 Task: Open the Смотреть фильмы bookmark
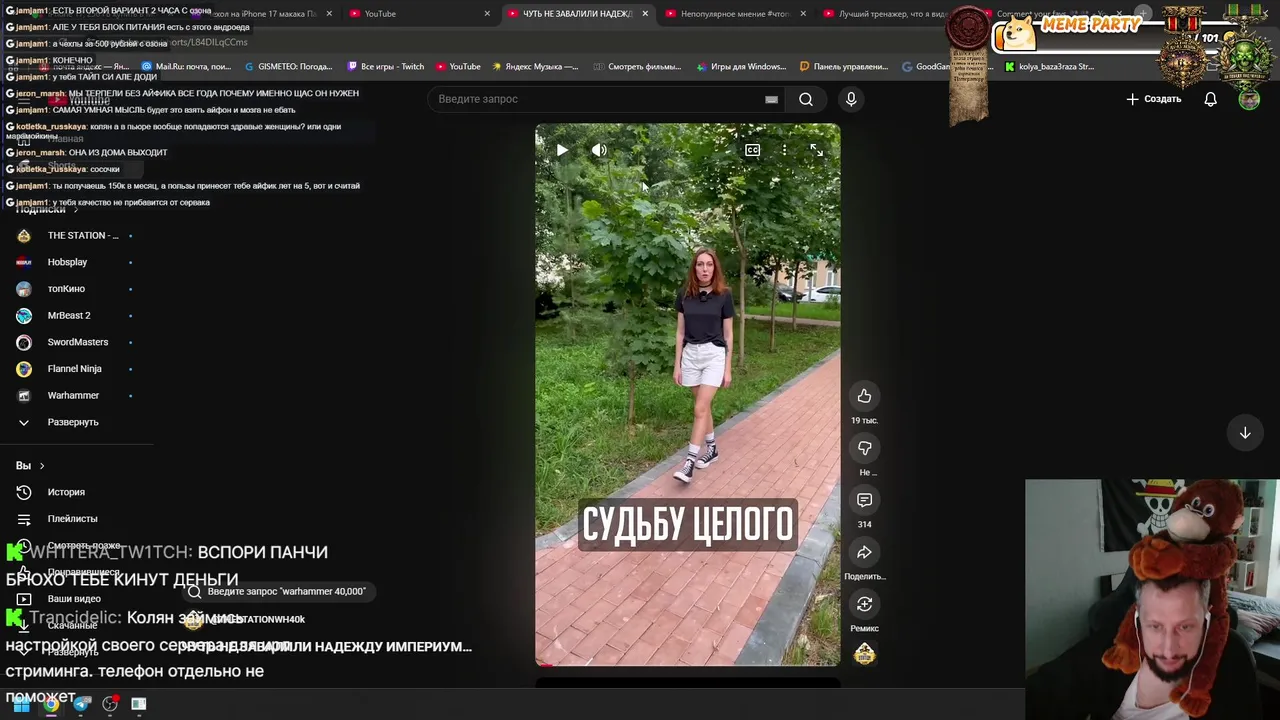tap(636, 67)
